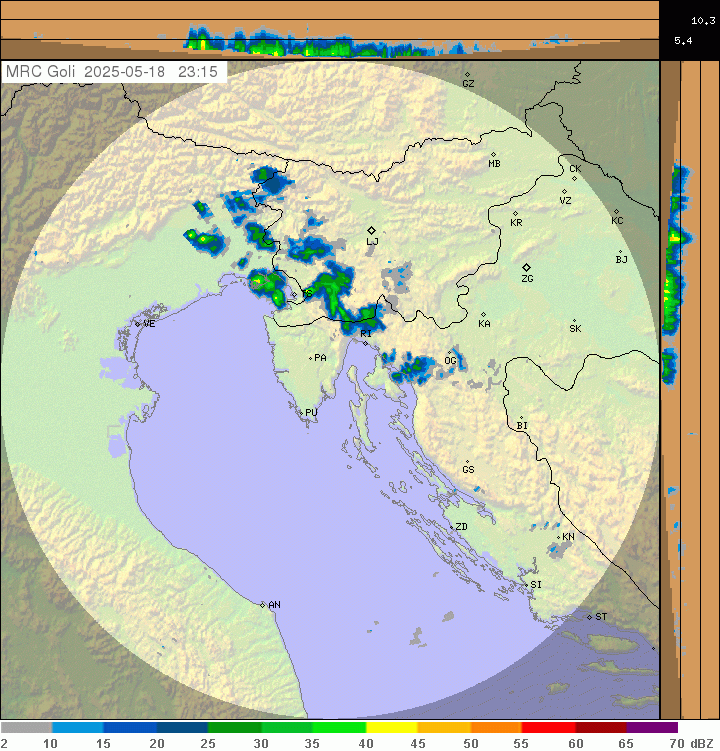
Task: Click the 10.3 height scale value
Action: point(703,21)
